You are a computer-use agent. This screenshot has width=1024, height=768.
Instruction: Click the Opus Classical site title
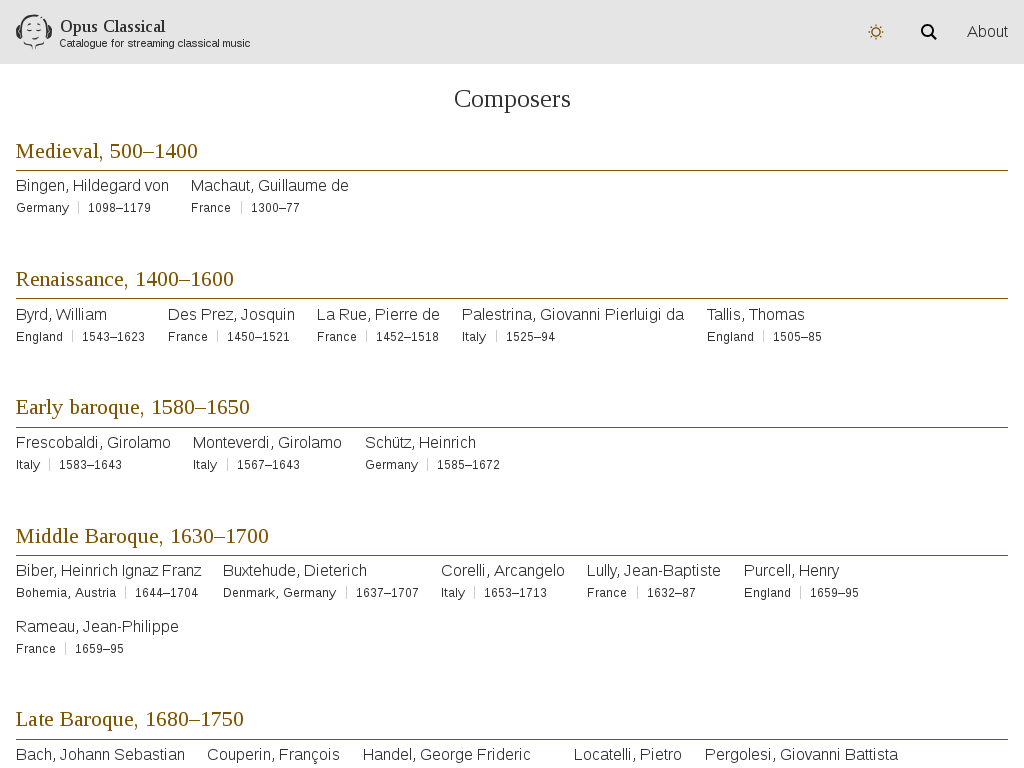(x=112, y=26)
